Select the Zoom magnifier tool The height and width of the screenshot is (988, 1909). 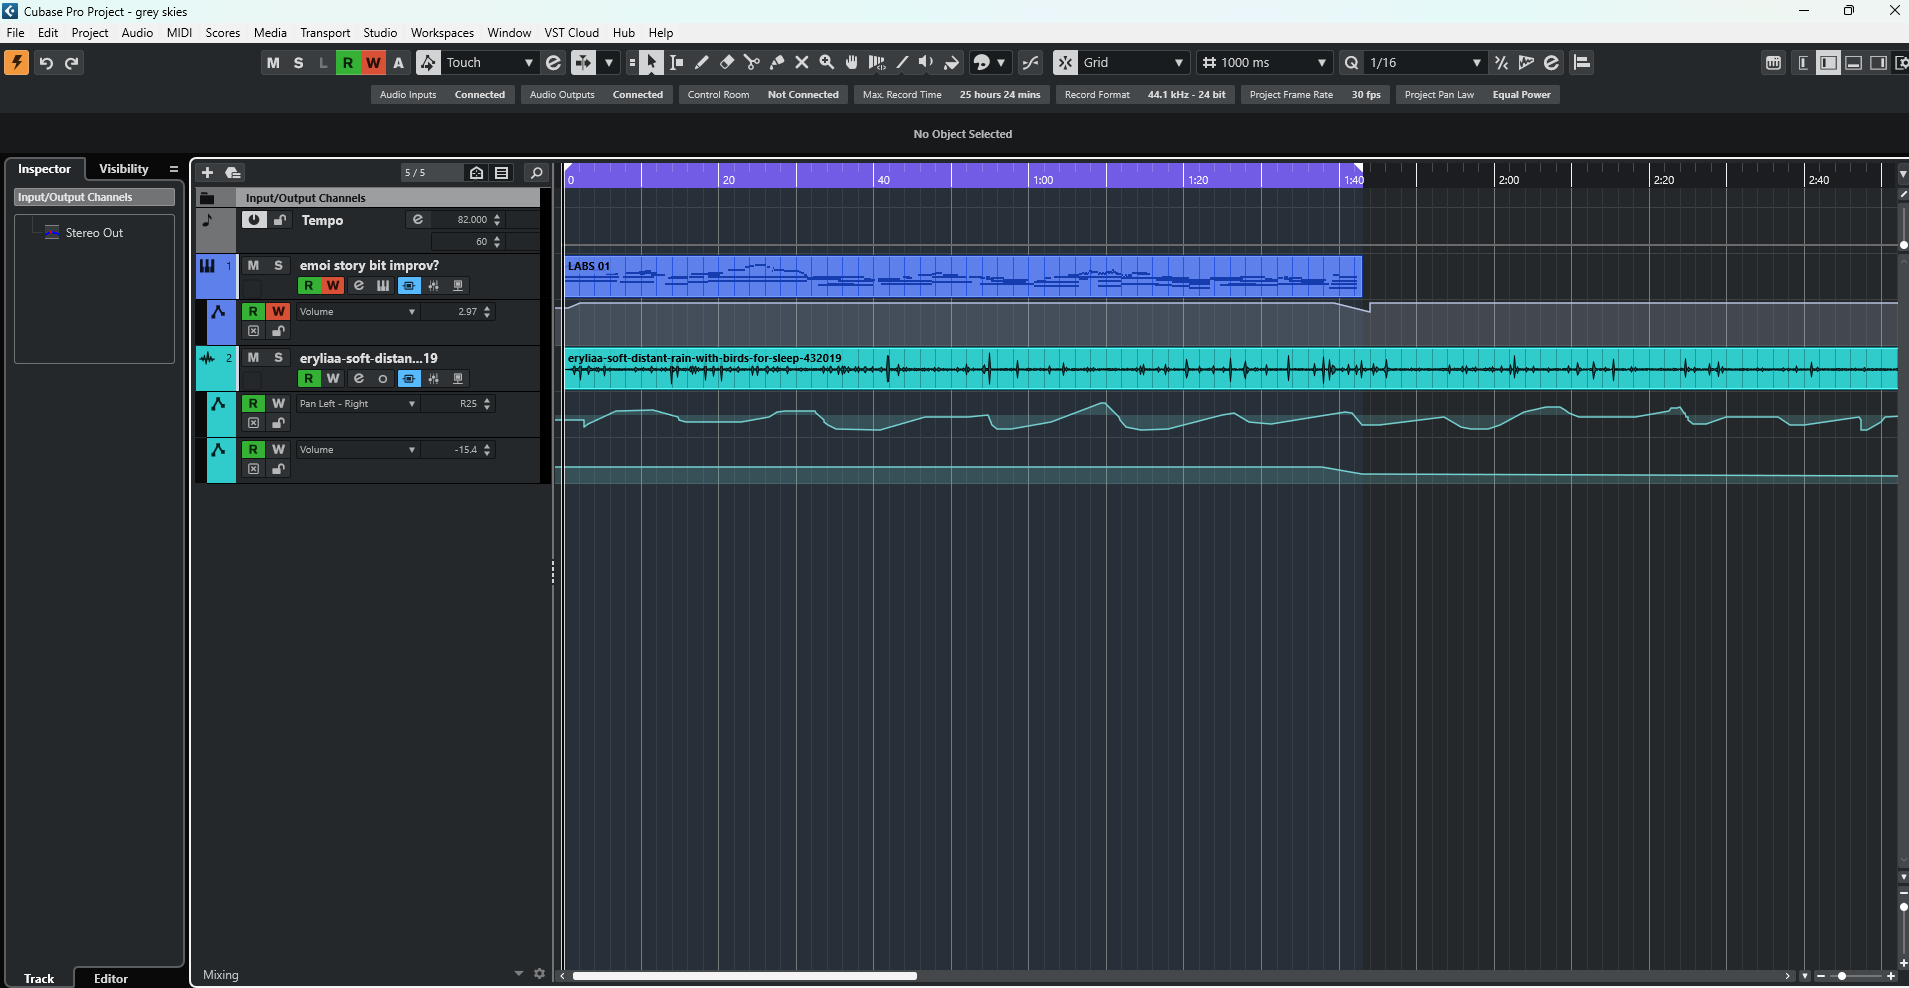(x=827, y=62)
